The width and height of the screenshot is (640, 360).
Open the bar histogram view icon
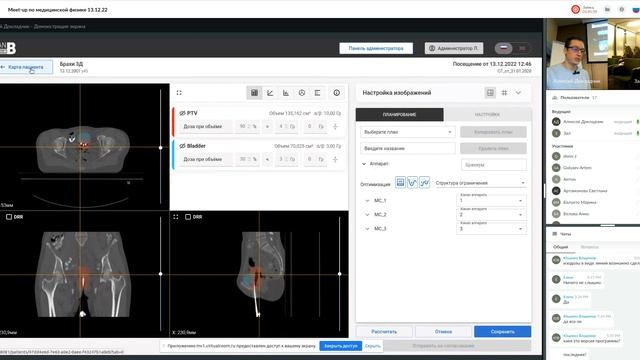[286, 93]
